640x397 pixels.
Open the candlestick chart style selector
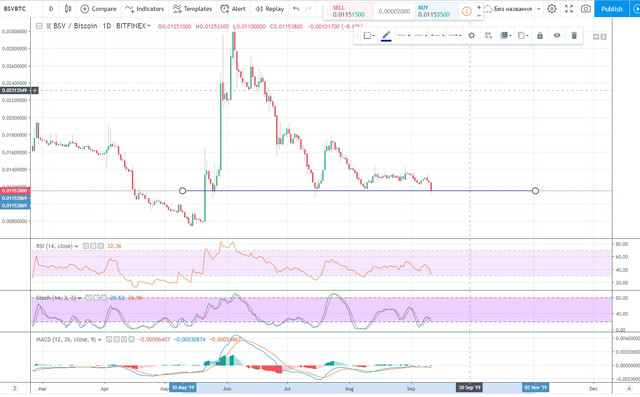(x=68, y=9)
